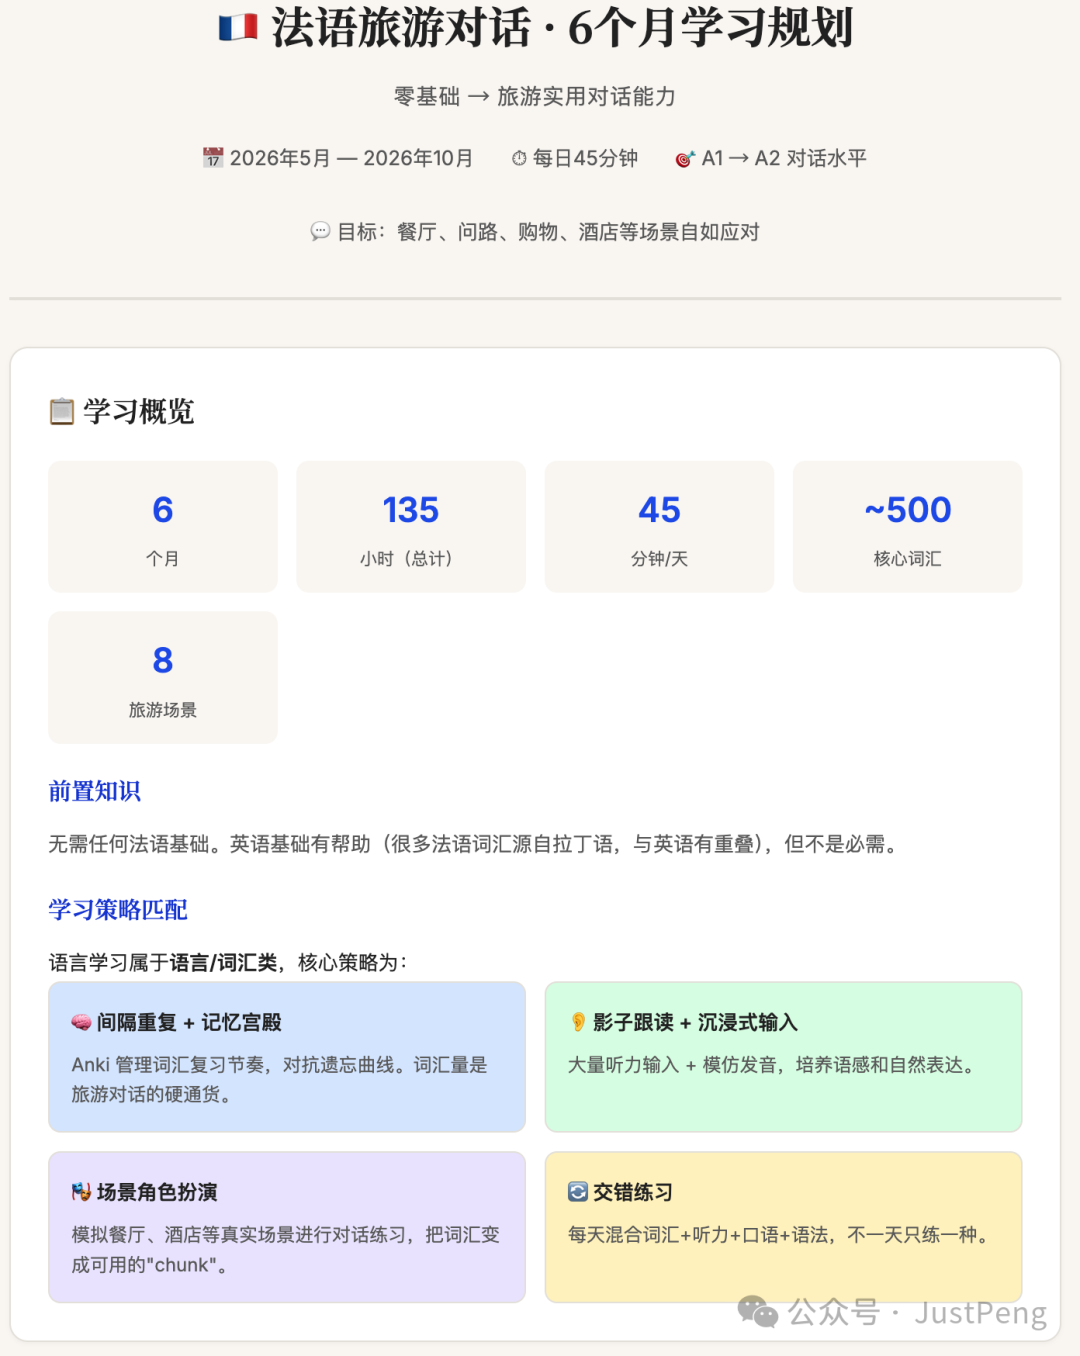Click the refresh arrows icon beside 交错练习
The height and width of the screenshot is (1356, 1080).
[578, 1192]
